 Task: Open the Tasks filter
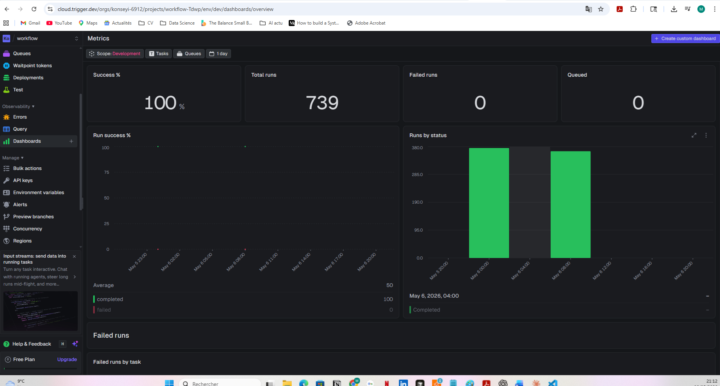coord(158,54)
